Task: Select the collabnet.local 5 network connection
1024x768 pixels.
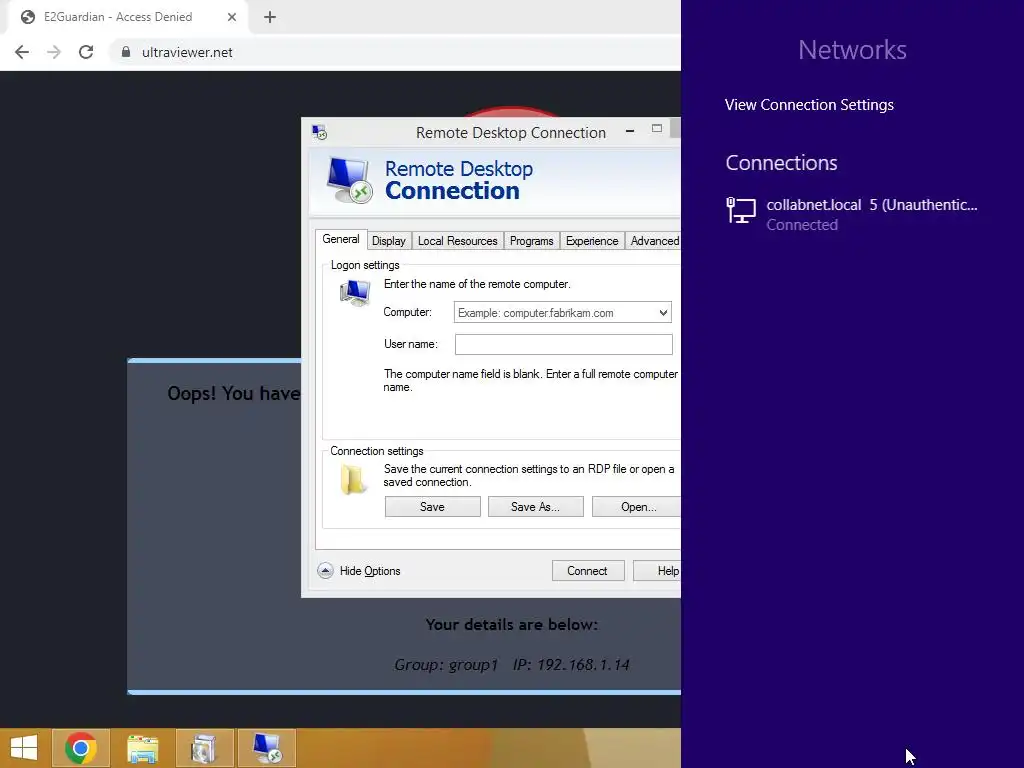Action: [852, 214]
